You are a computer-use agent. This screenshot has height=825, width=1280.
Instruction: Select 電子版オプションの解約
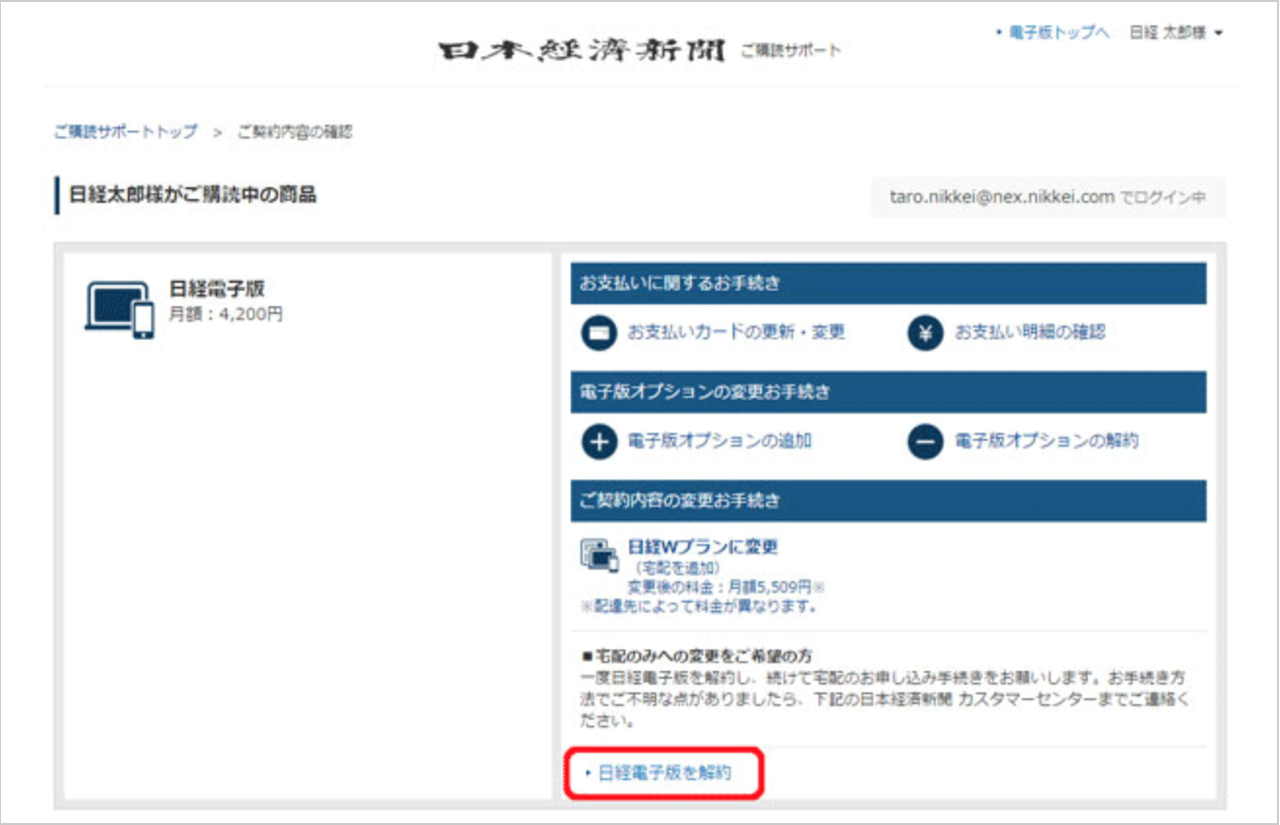1046,440
